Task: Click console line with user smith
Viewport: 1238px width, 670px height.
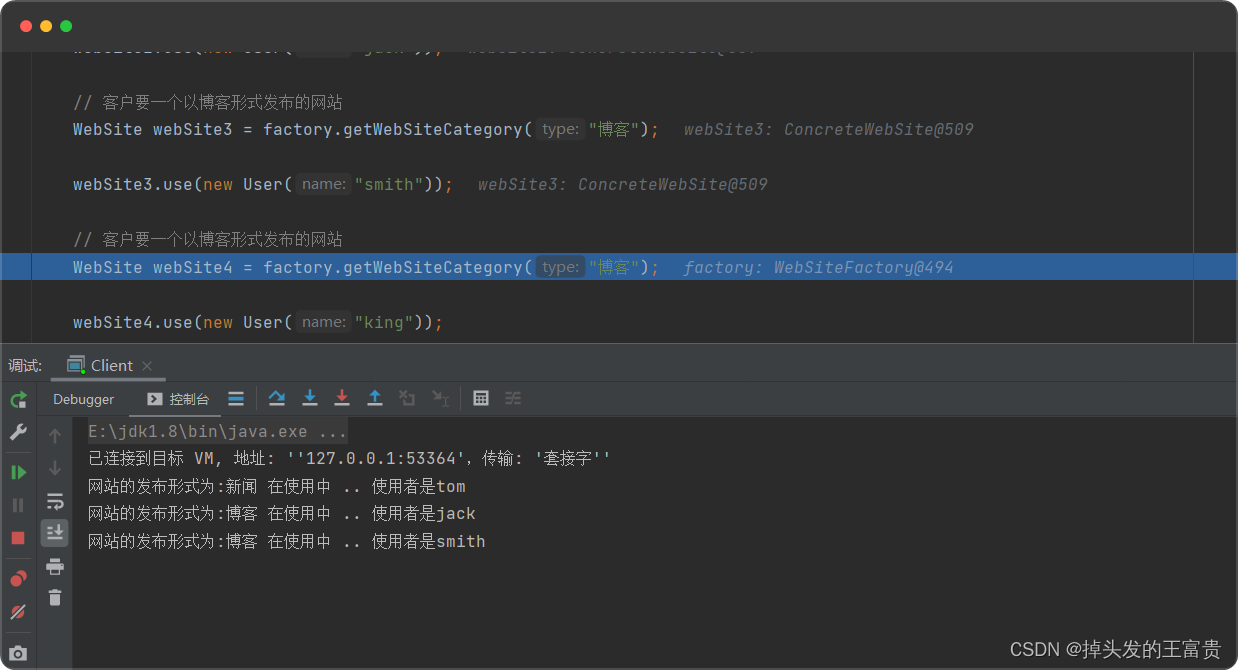Action: click(x=287, y=541)
